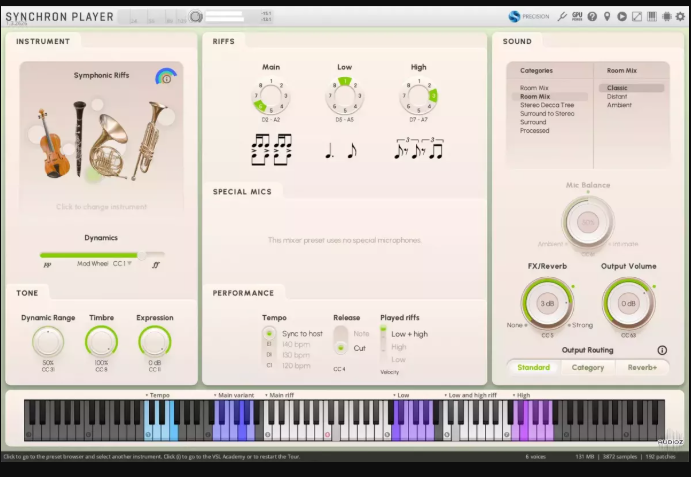Click the '6 voices' status text
This screenshot has width=691, height=477.
535,457
